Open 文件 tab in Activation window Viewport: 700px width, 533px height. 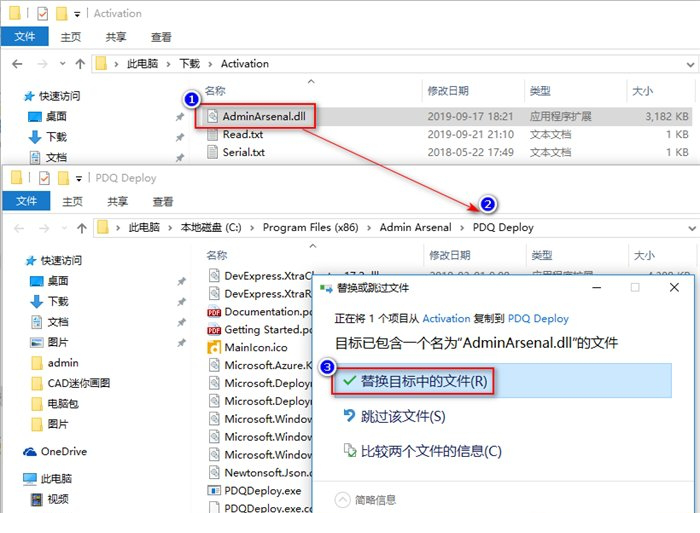point(25,36)
